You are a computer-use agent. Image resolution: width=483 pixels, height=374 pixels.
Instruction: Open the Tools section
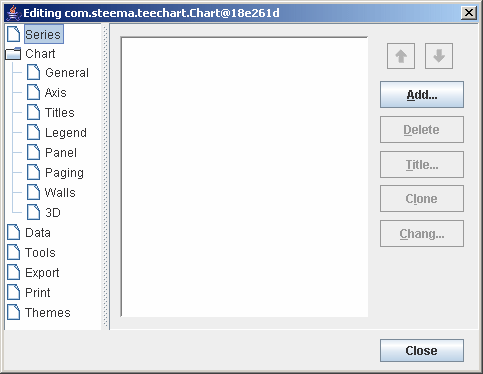coord(40,253)
